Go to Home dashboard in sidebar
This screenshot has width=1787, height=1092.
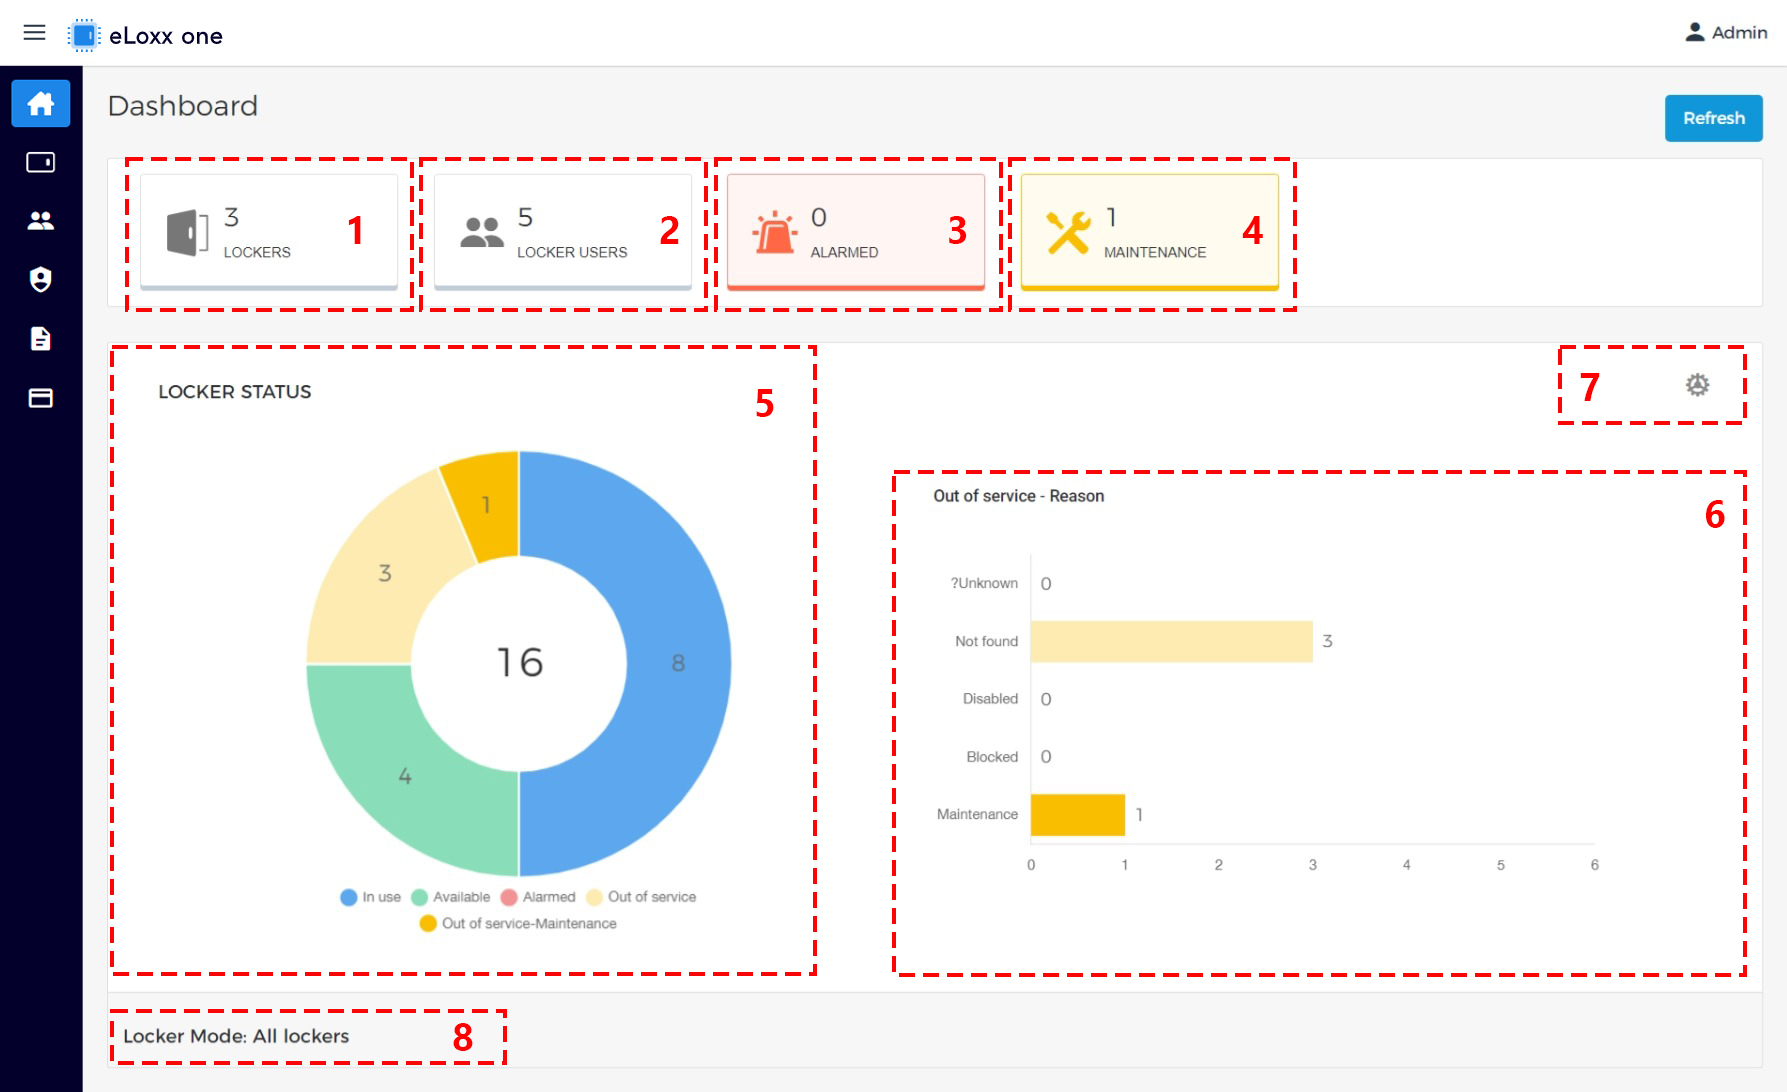(x=41, y=103)
